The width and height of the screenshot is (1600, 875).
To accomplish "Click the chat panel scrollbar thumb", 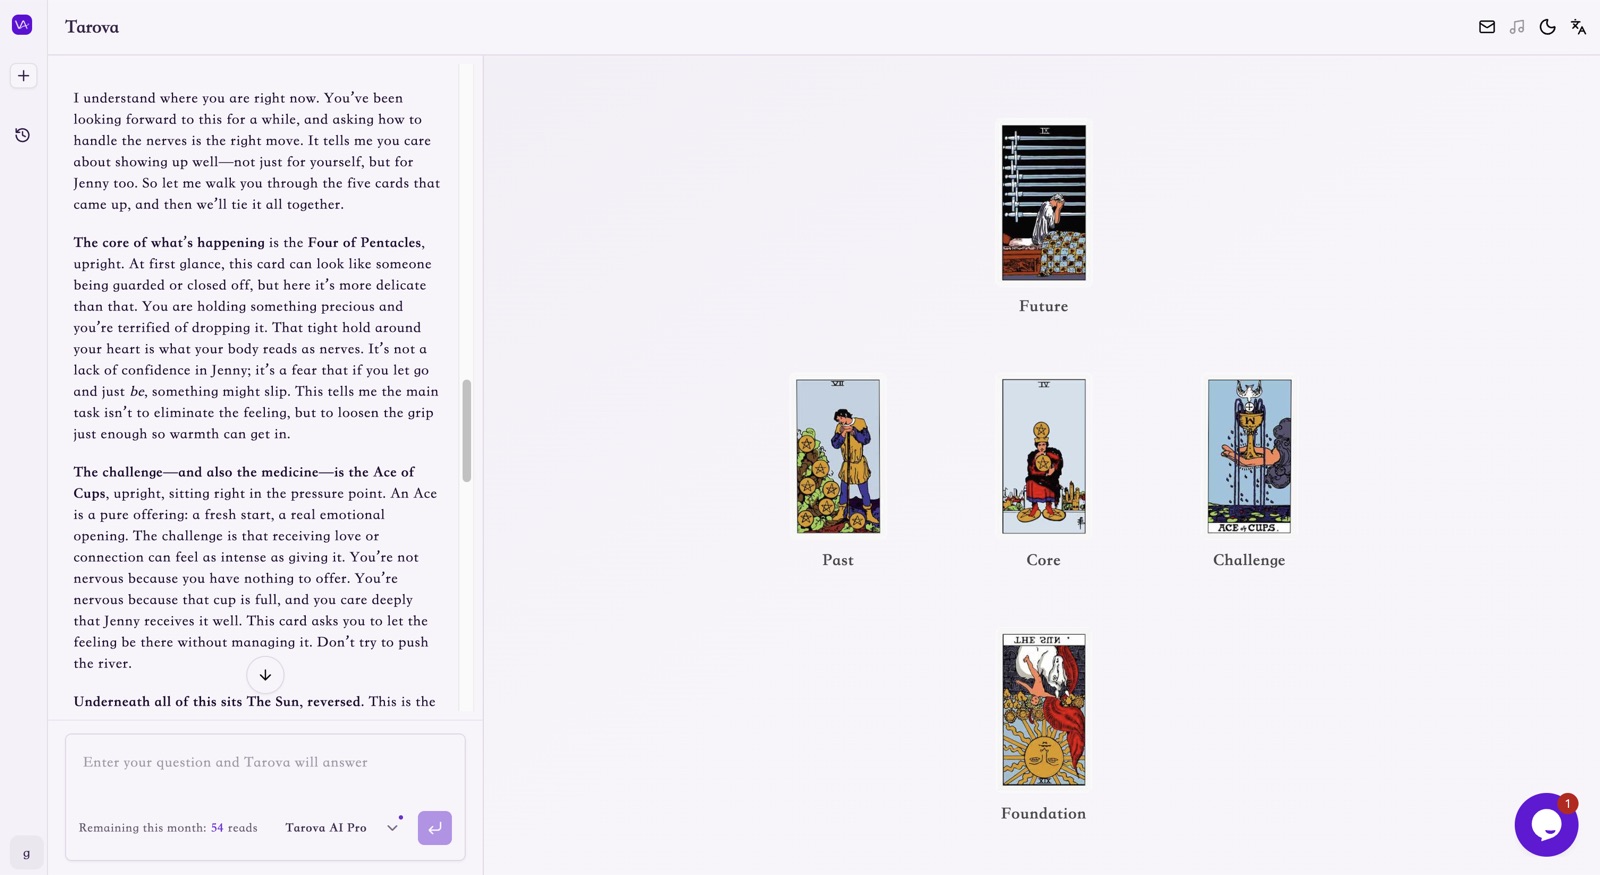I will pyautogui.click(x=466, y=431).
